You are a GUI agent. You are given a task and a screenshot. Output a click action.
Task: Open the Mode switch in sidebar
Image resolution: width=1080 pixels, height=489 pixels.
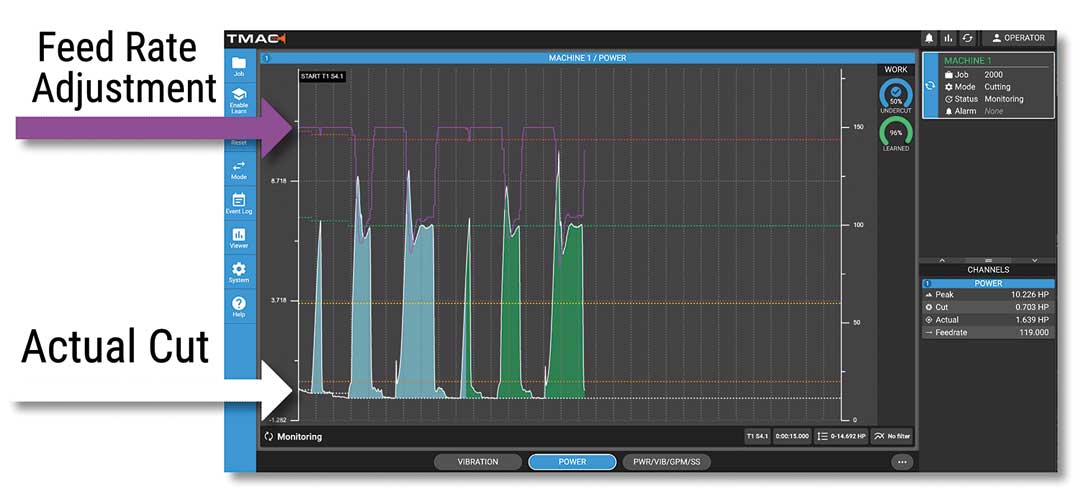239,170
